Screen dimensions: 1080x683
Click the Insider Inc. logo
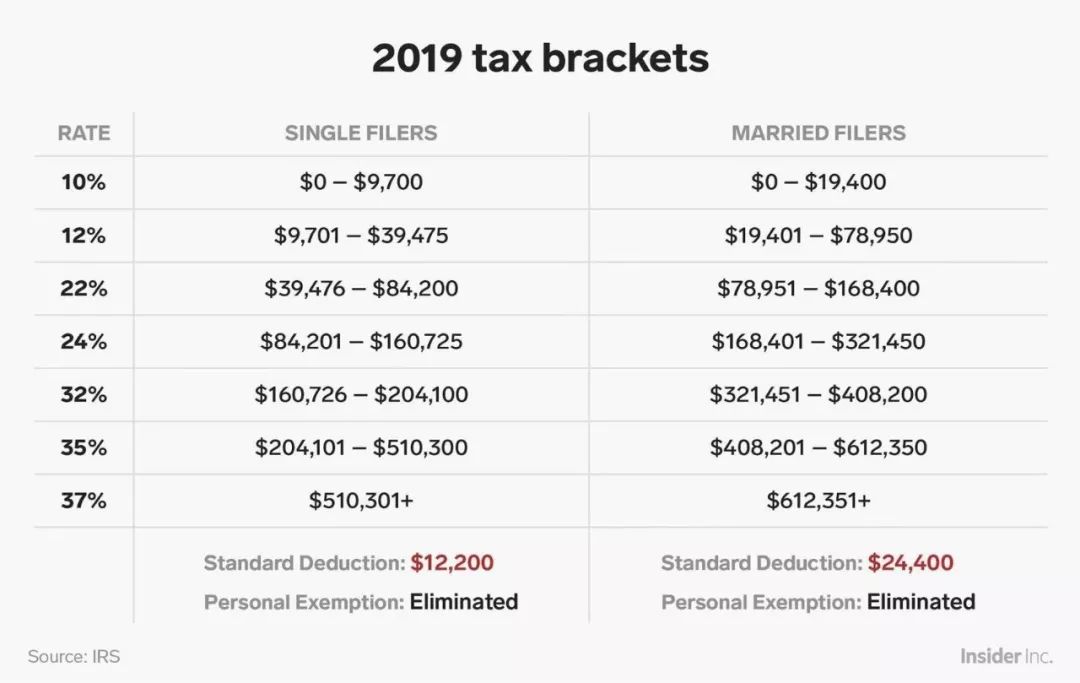click(x=1006, y=657)
